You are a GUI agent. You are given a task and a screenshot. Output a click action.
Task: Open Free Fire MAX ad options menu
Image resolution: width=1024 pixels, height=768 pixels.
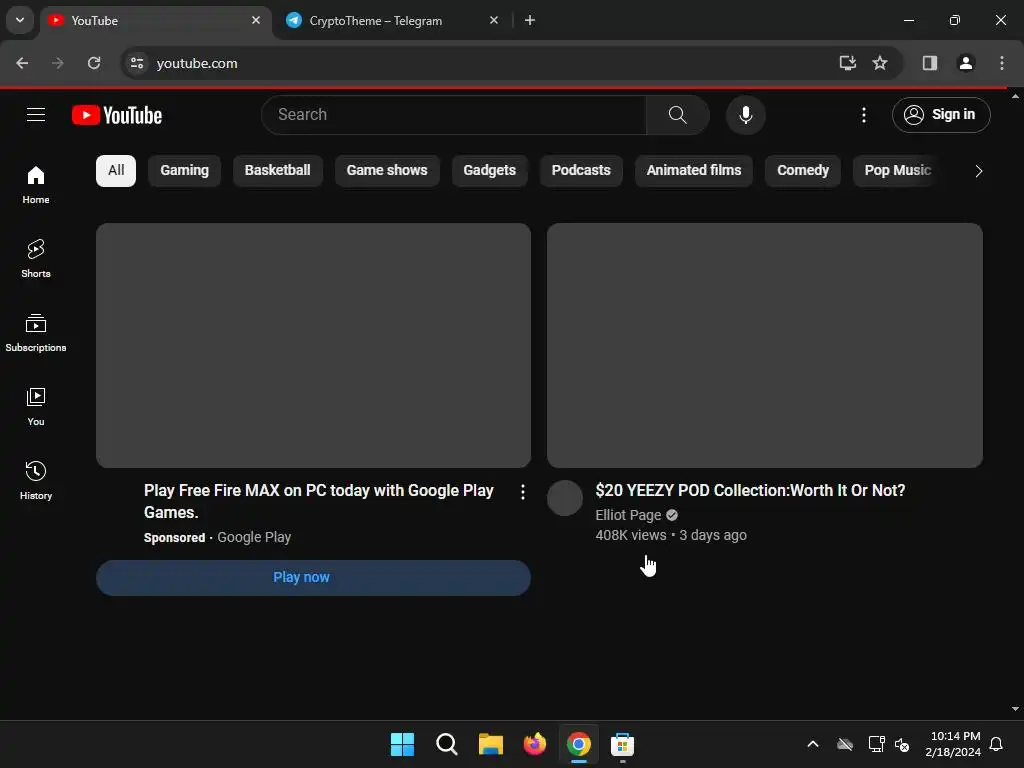[x=522, y=492]
